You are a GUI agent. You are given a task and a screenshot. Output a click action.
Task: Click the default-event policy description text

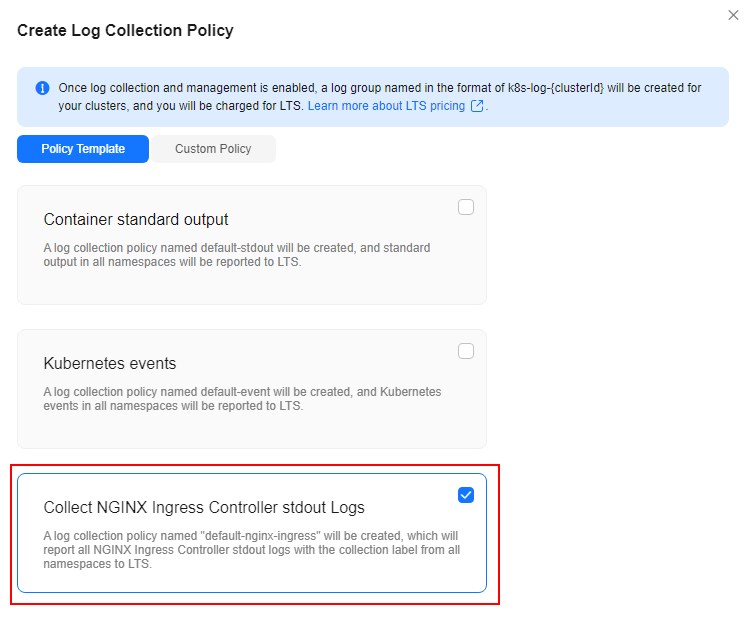242,399
